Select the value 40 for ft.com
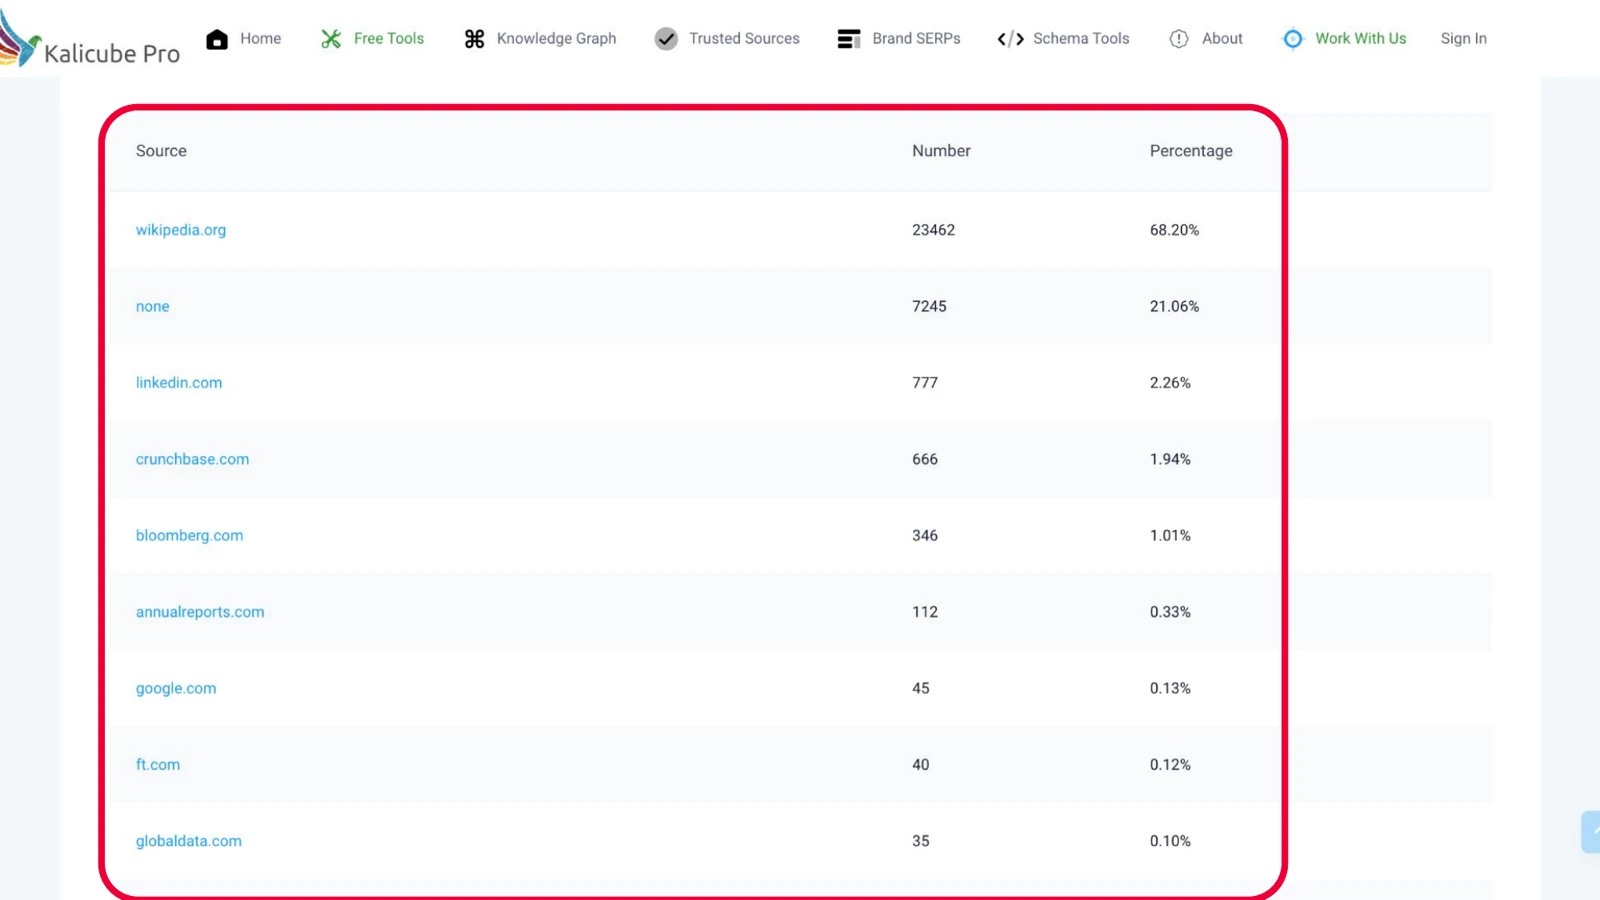The width and height of the screenshot is (1600, 900). (x=921, y=765)
